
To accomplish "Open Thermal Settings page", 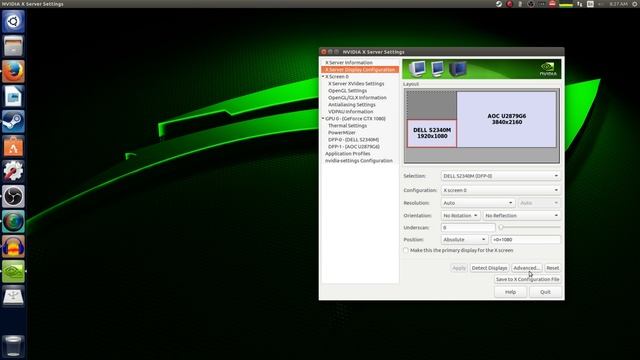I will 347,125.
